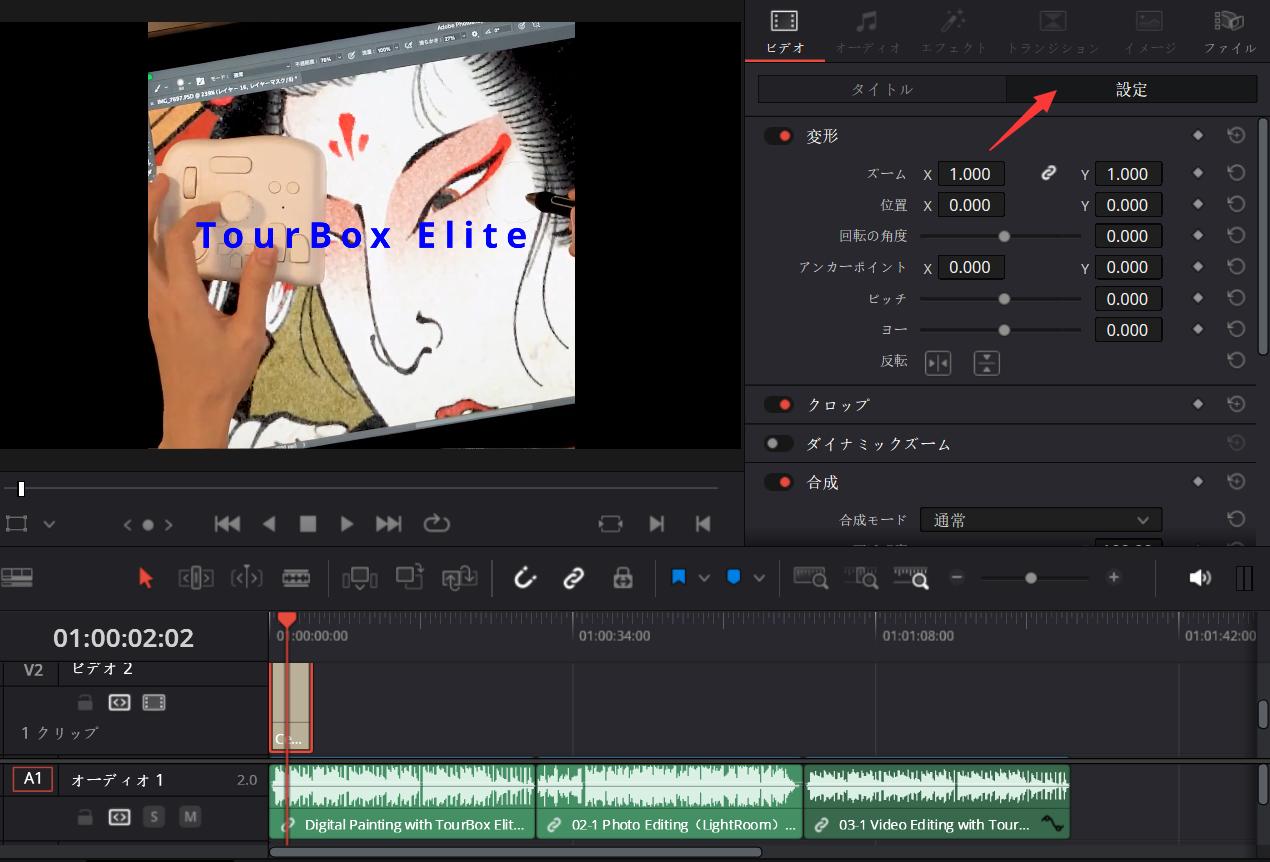Click the ズーム Y value field

click(1129, 174)
